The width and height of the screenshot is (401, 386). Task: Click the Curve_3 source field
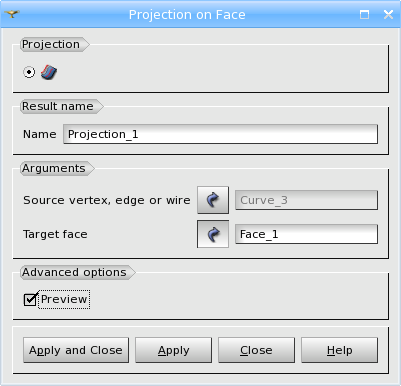306,200
